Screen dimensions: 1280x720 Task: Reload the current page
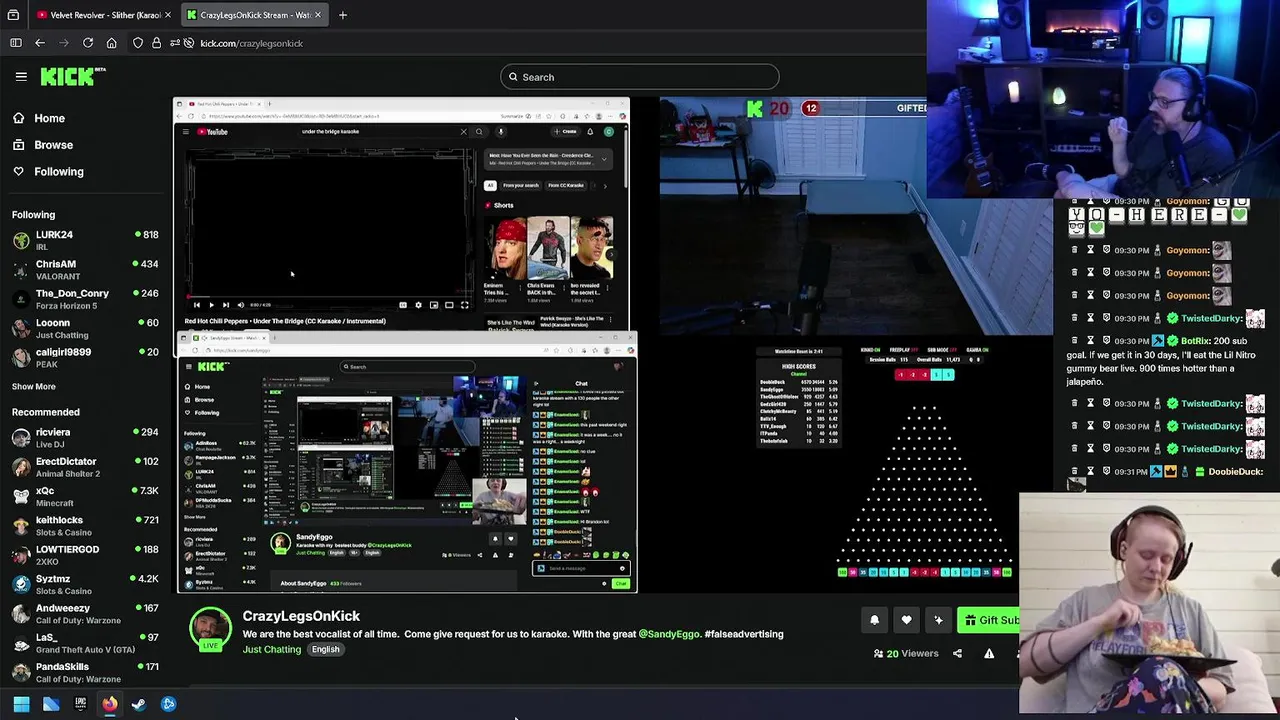click(x=88, y=43)
